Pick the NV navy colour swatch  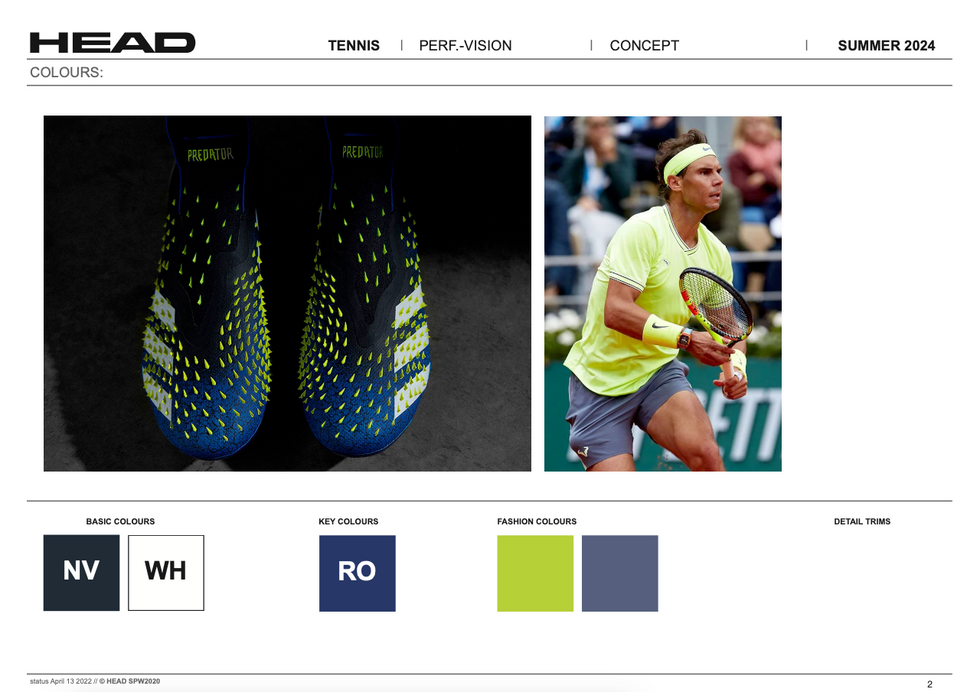coord(81,573)
